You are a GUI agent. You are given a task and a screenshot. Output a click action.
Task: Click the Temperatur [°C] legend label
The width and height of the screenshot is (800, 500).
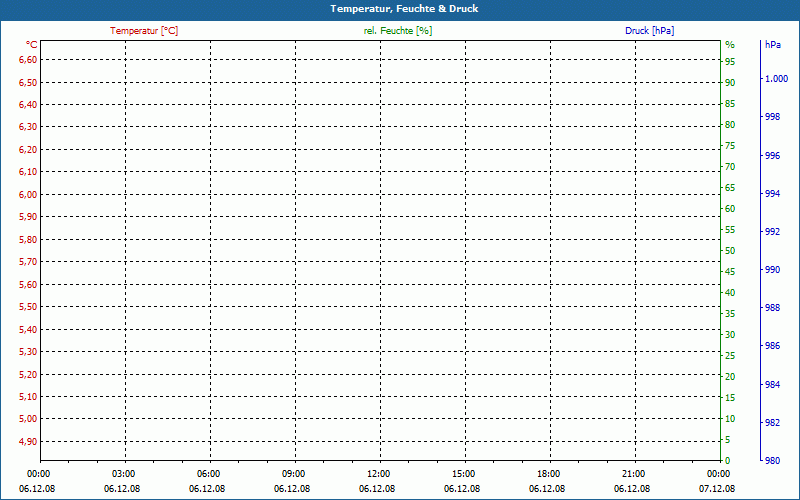[144, 31]
